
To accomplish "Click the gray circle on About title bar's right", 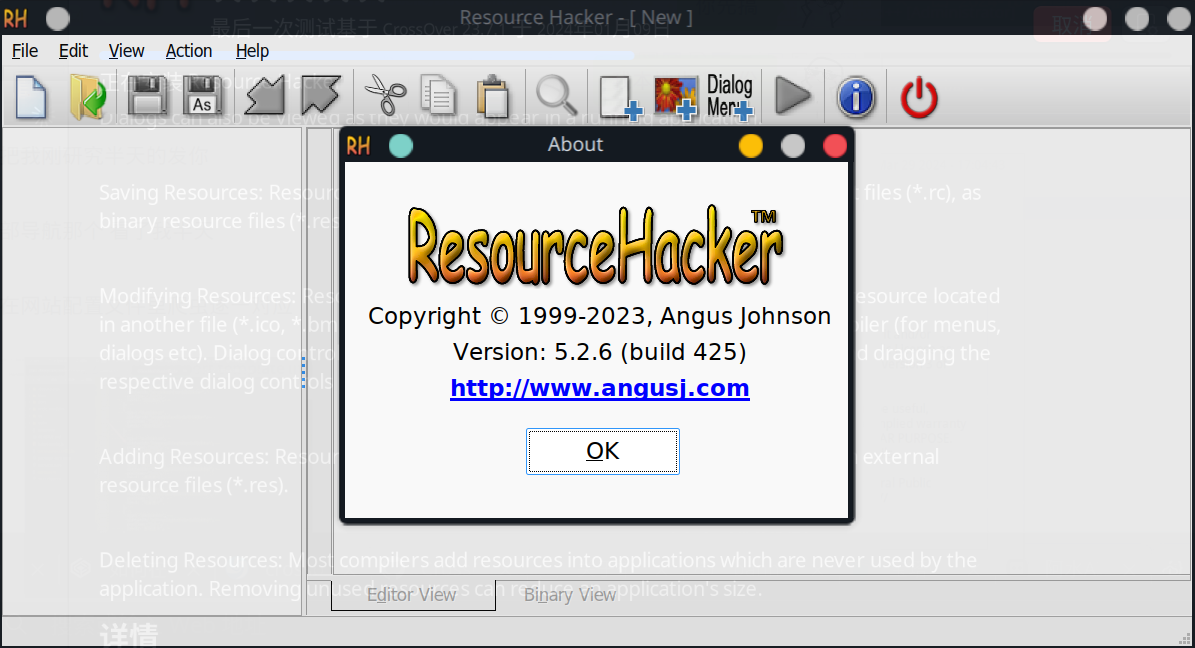I will pyautogui.click(x=793, y=146).
